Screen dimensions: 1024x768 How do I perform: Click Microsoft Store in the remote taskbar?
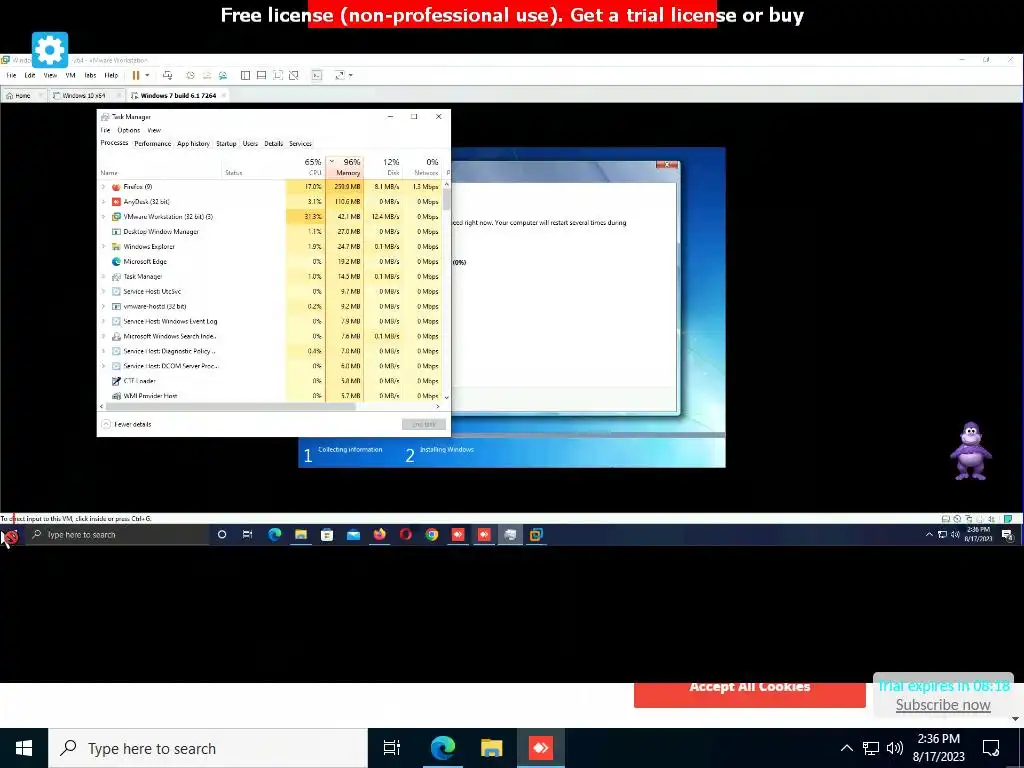tap(327, 535)
